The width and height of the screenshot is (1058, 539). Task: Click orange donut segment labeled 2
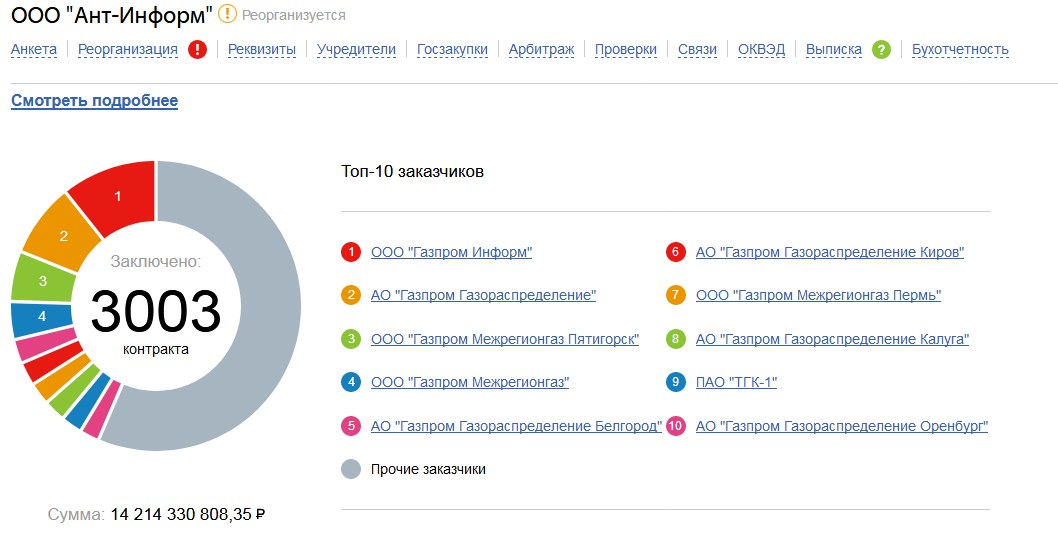[63, 236]
